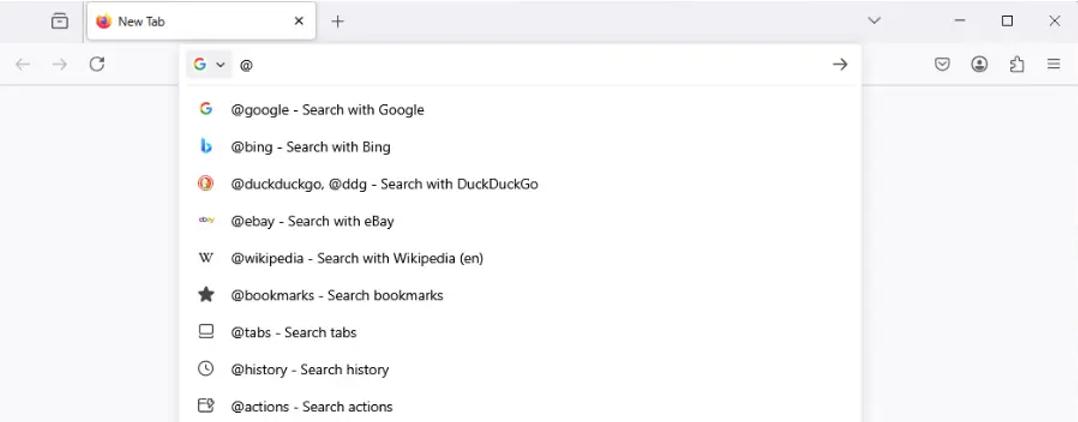Screen dimensions: 1078x422
Task: Click the Go arrow in address bar
Action: 839,64
